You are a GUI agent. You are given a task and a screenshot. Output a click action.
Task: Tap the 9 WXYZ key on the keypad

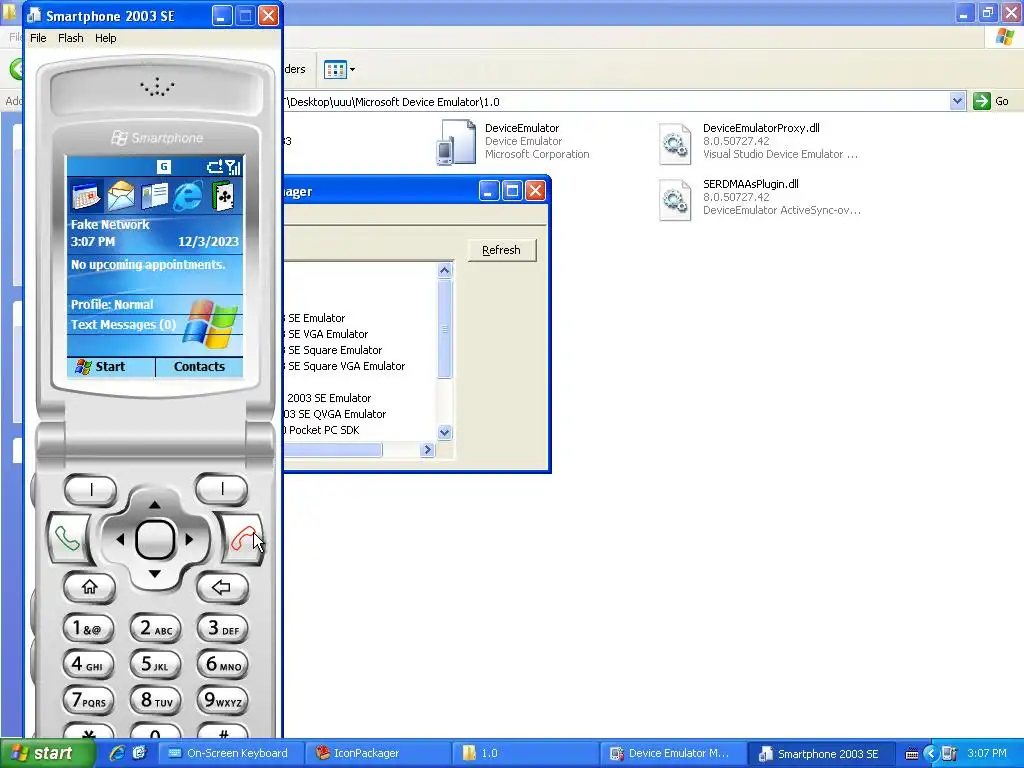pyautogui.click(x=223, y=701)
